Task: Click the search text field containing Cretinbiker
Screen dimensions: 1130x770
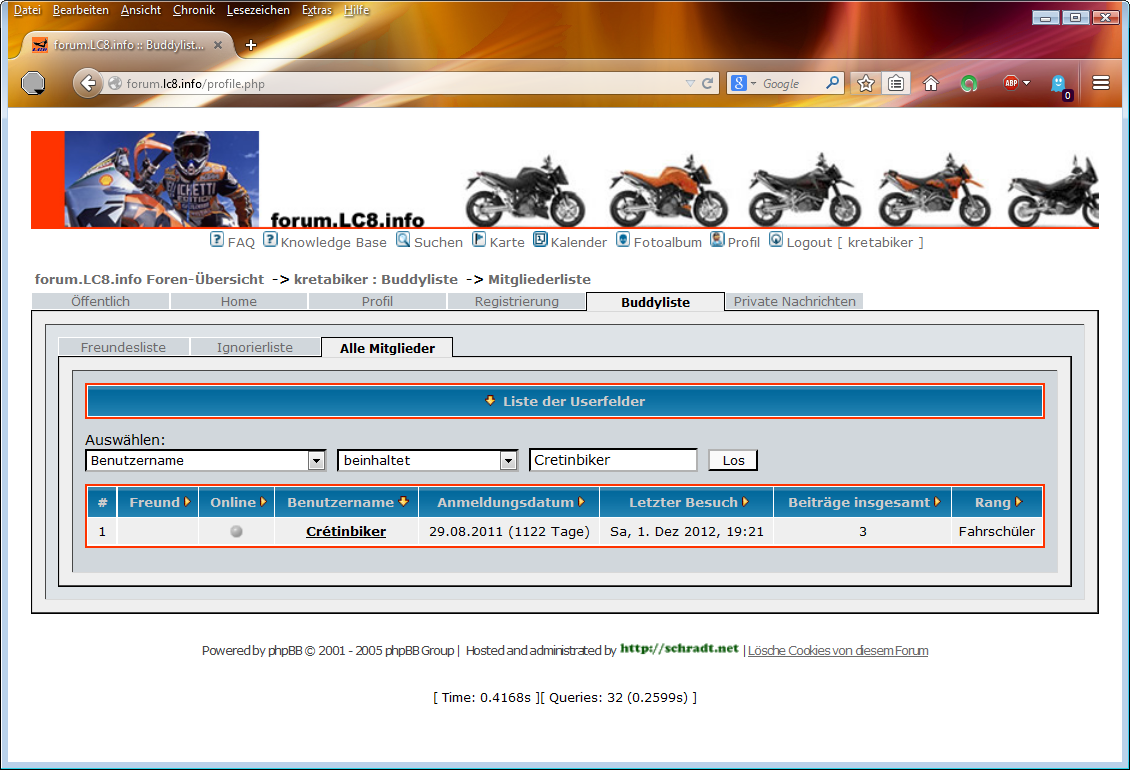Action: point(612,461)
